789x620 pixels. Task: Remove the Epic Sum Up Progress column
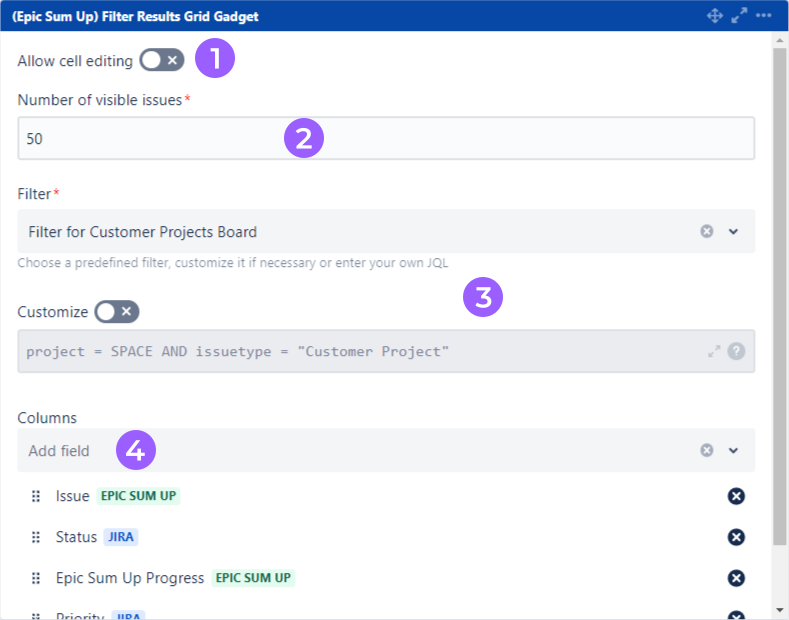click(736, 578)
